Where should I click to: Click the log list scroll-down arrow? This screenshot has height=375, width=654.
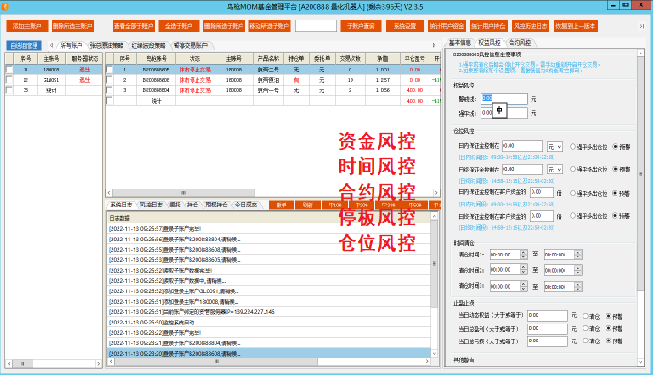click(434, 354)
